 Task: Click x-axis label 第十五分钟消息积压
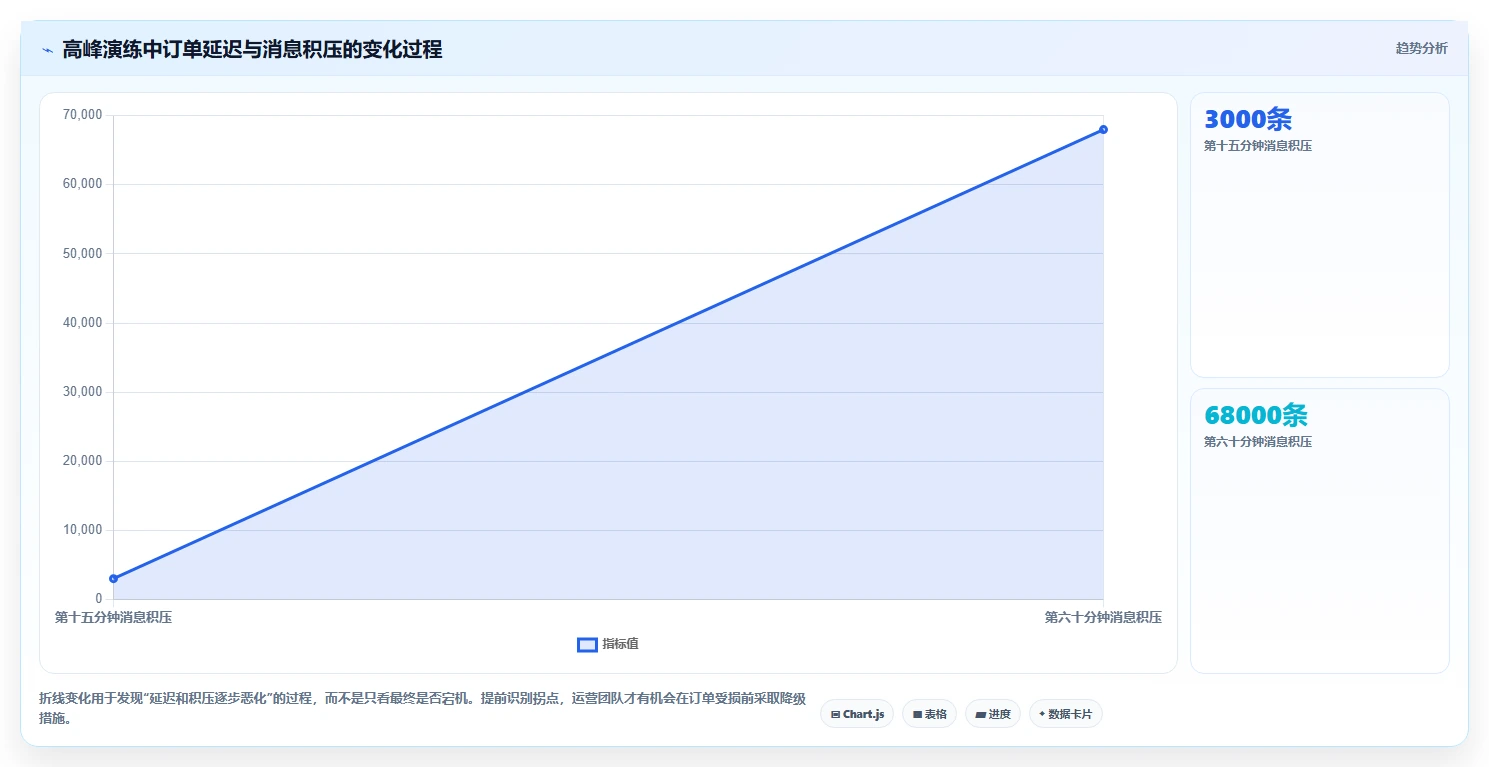tap(113, 617)
